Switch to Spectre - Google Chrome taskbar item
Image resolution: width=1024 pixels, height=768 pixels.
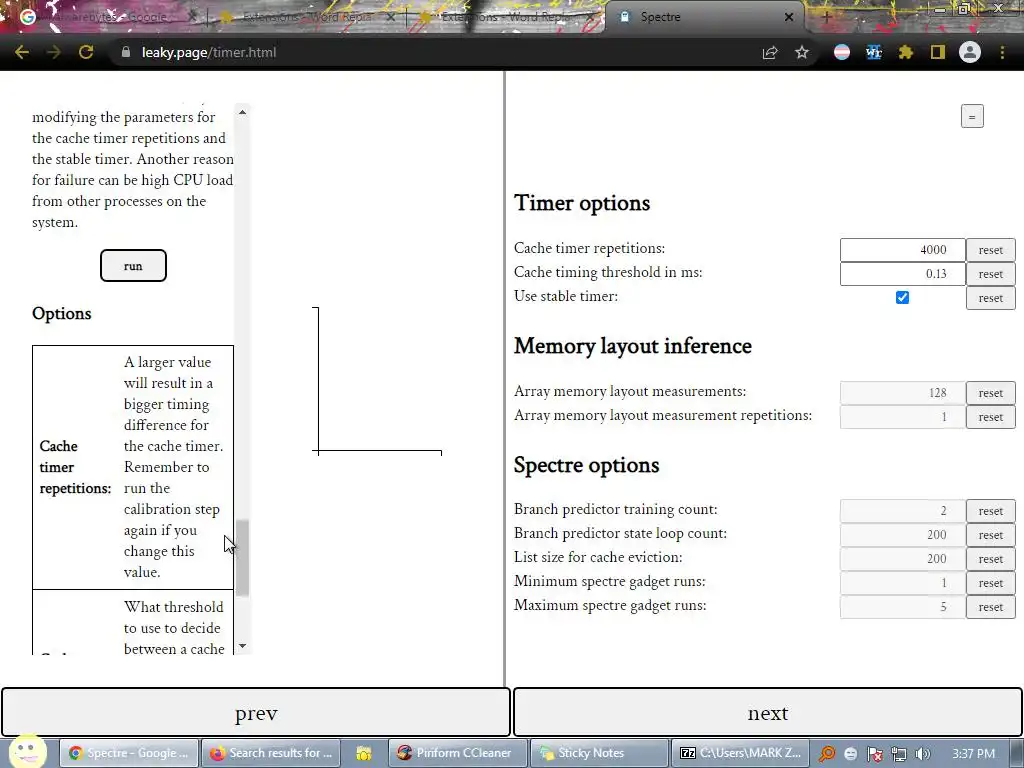pos(129,753)
